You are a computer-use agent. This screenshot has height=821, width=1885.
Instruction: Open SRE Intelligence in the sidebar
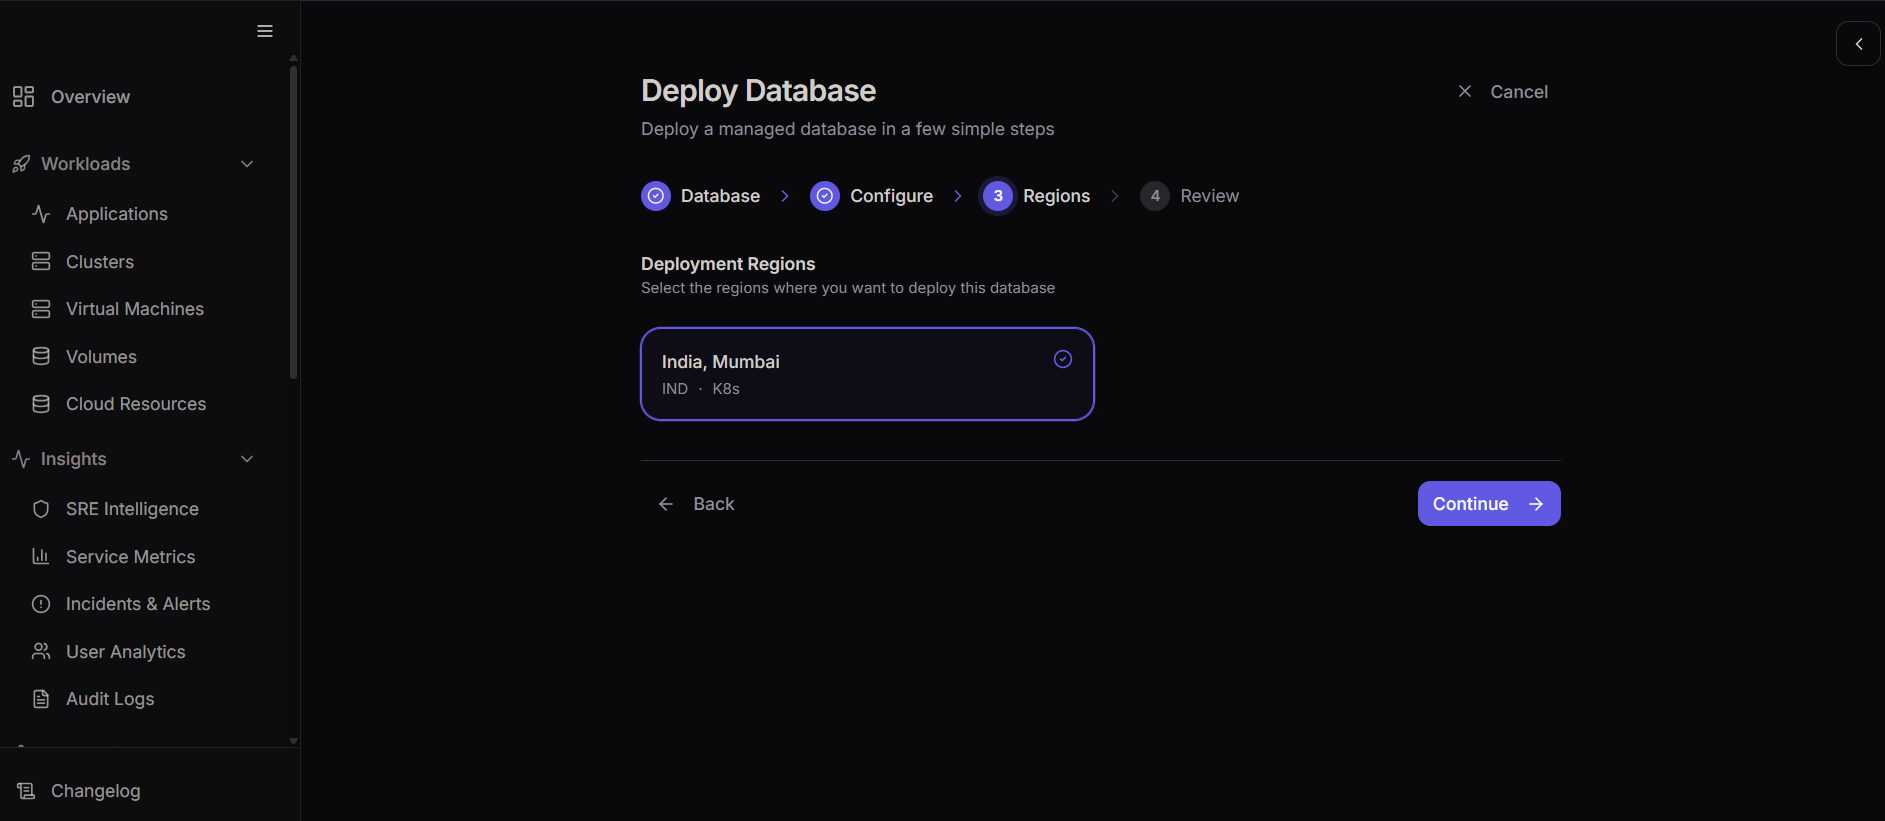click(x=132, y=509)
